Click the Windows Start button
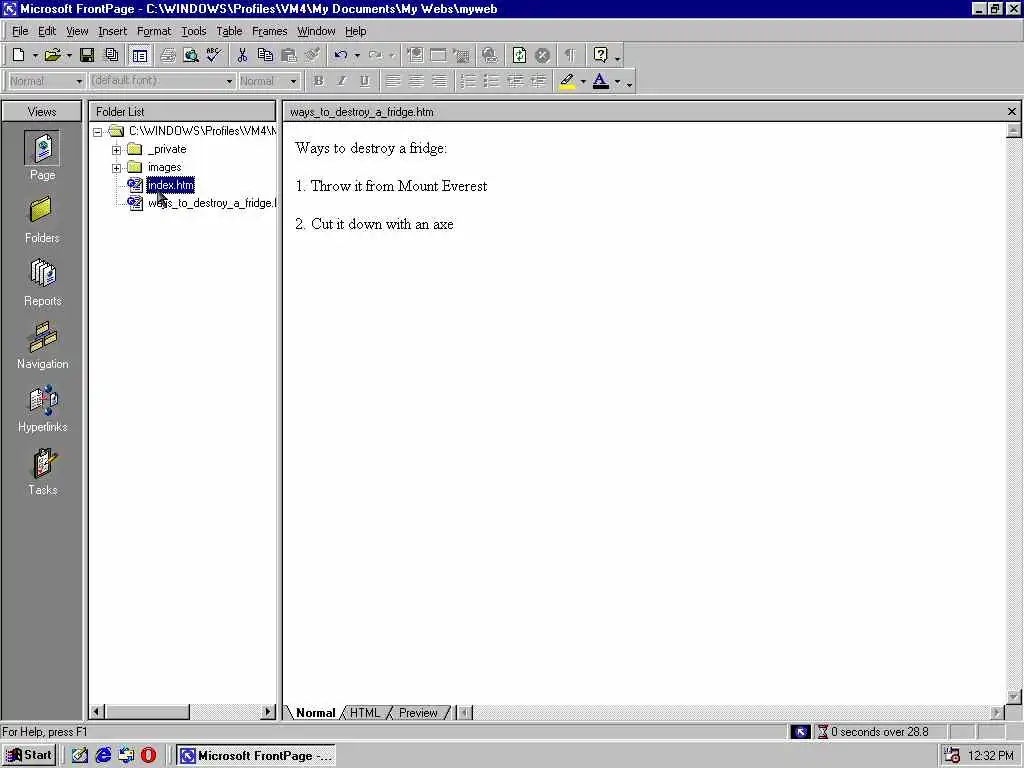This screenshot has height=768, width=1024. [29, 755]
